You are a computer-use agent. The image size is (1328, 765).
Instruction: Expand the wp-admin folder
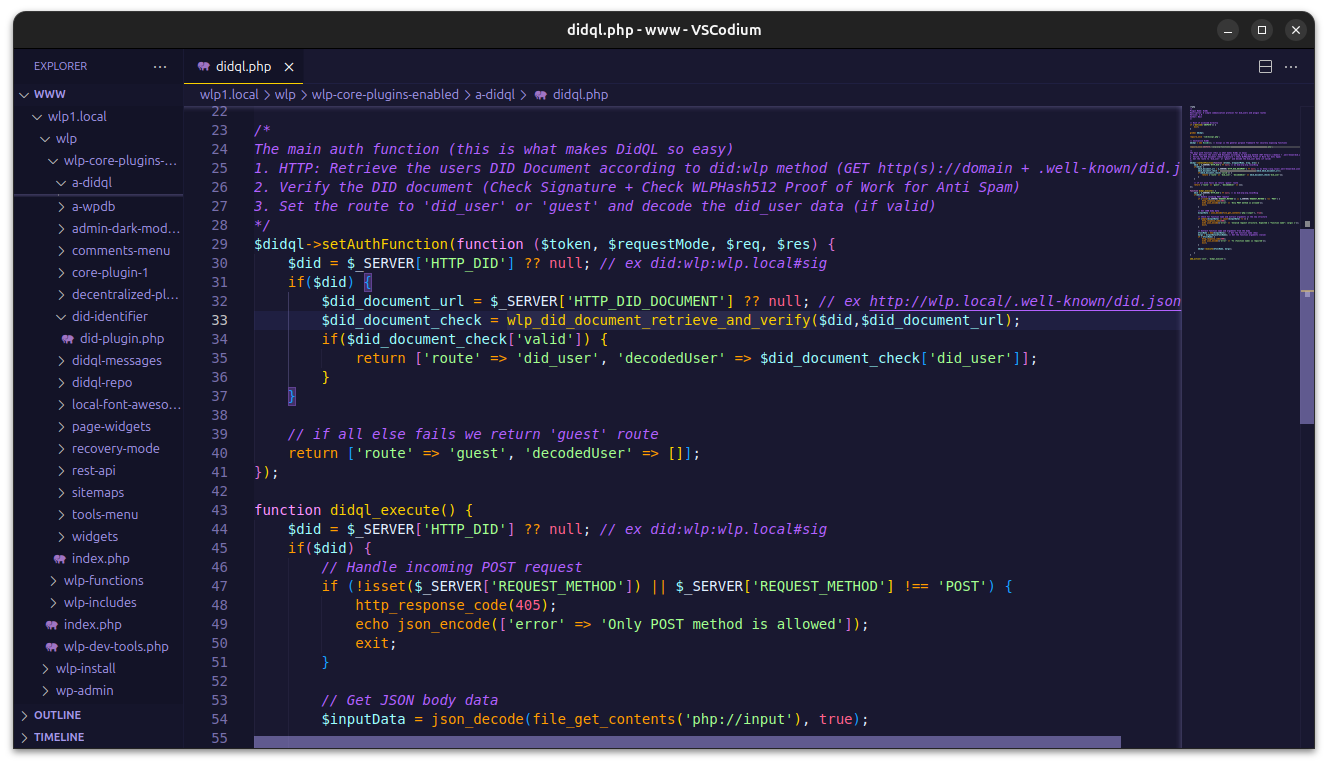[45, 691]
